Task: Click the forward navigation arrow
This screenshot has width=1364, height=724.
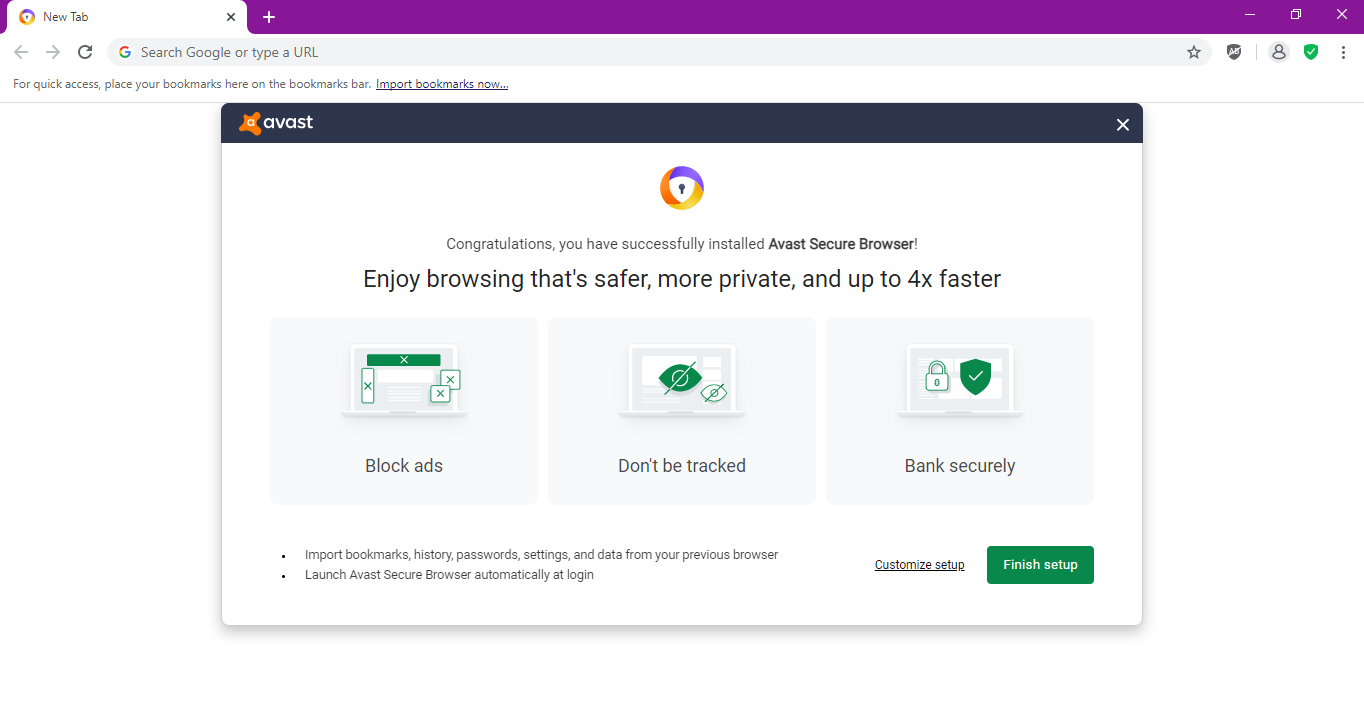Action: click(52, 52)
